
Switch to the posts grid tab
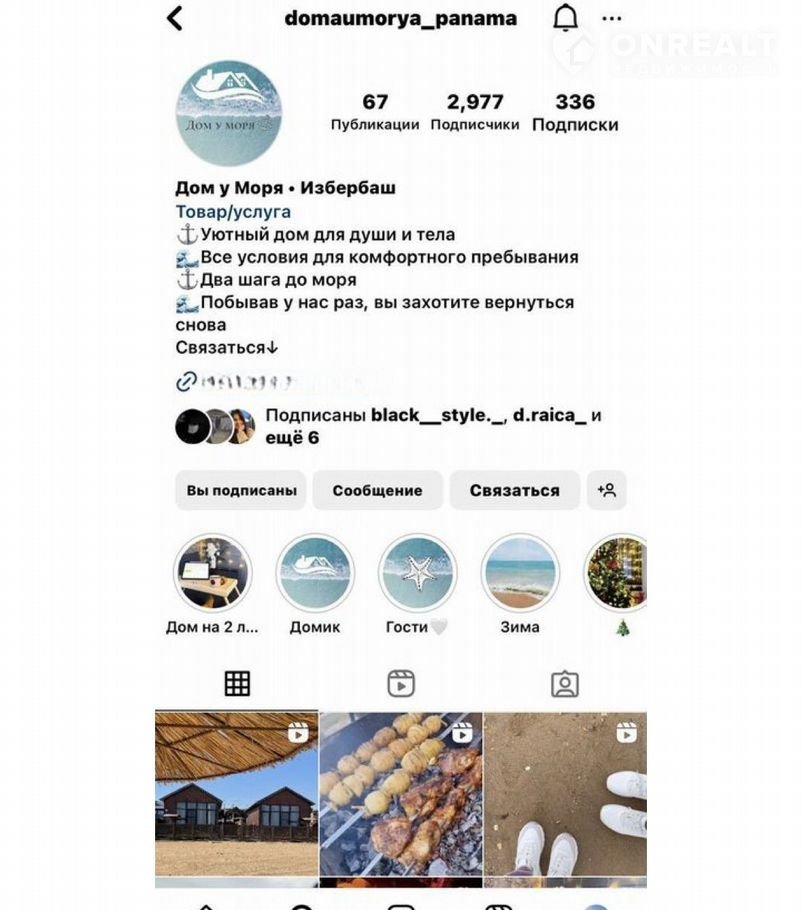click(237, 684)
